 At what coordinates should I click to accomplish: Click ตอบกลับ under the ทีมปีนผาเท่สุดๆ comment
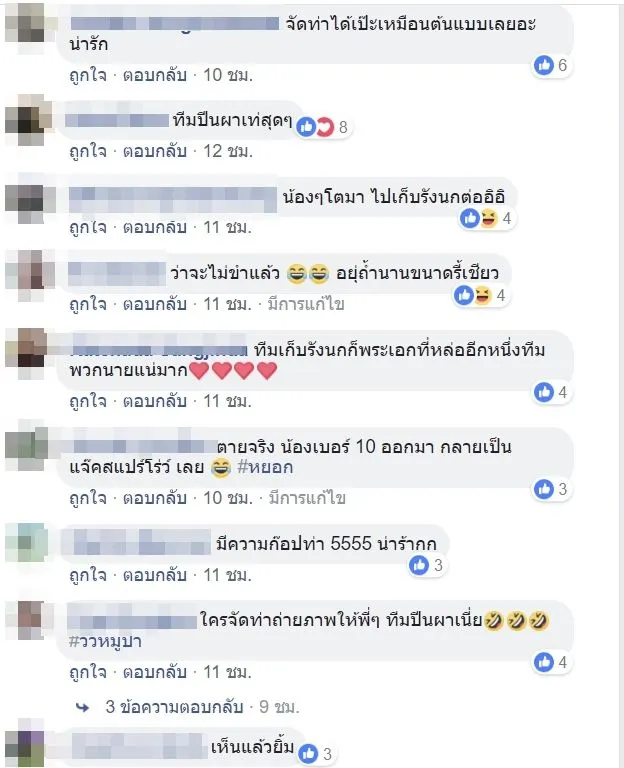tap(155, 151)
